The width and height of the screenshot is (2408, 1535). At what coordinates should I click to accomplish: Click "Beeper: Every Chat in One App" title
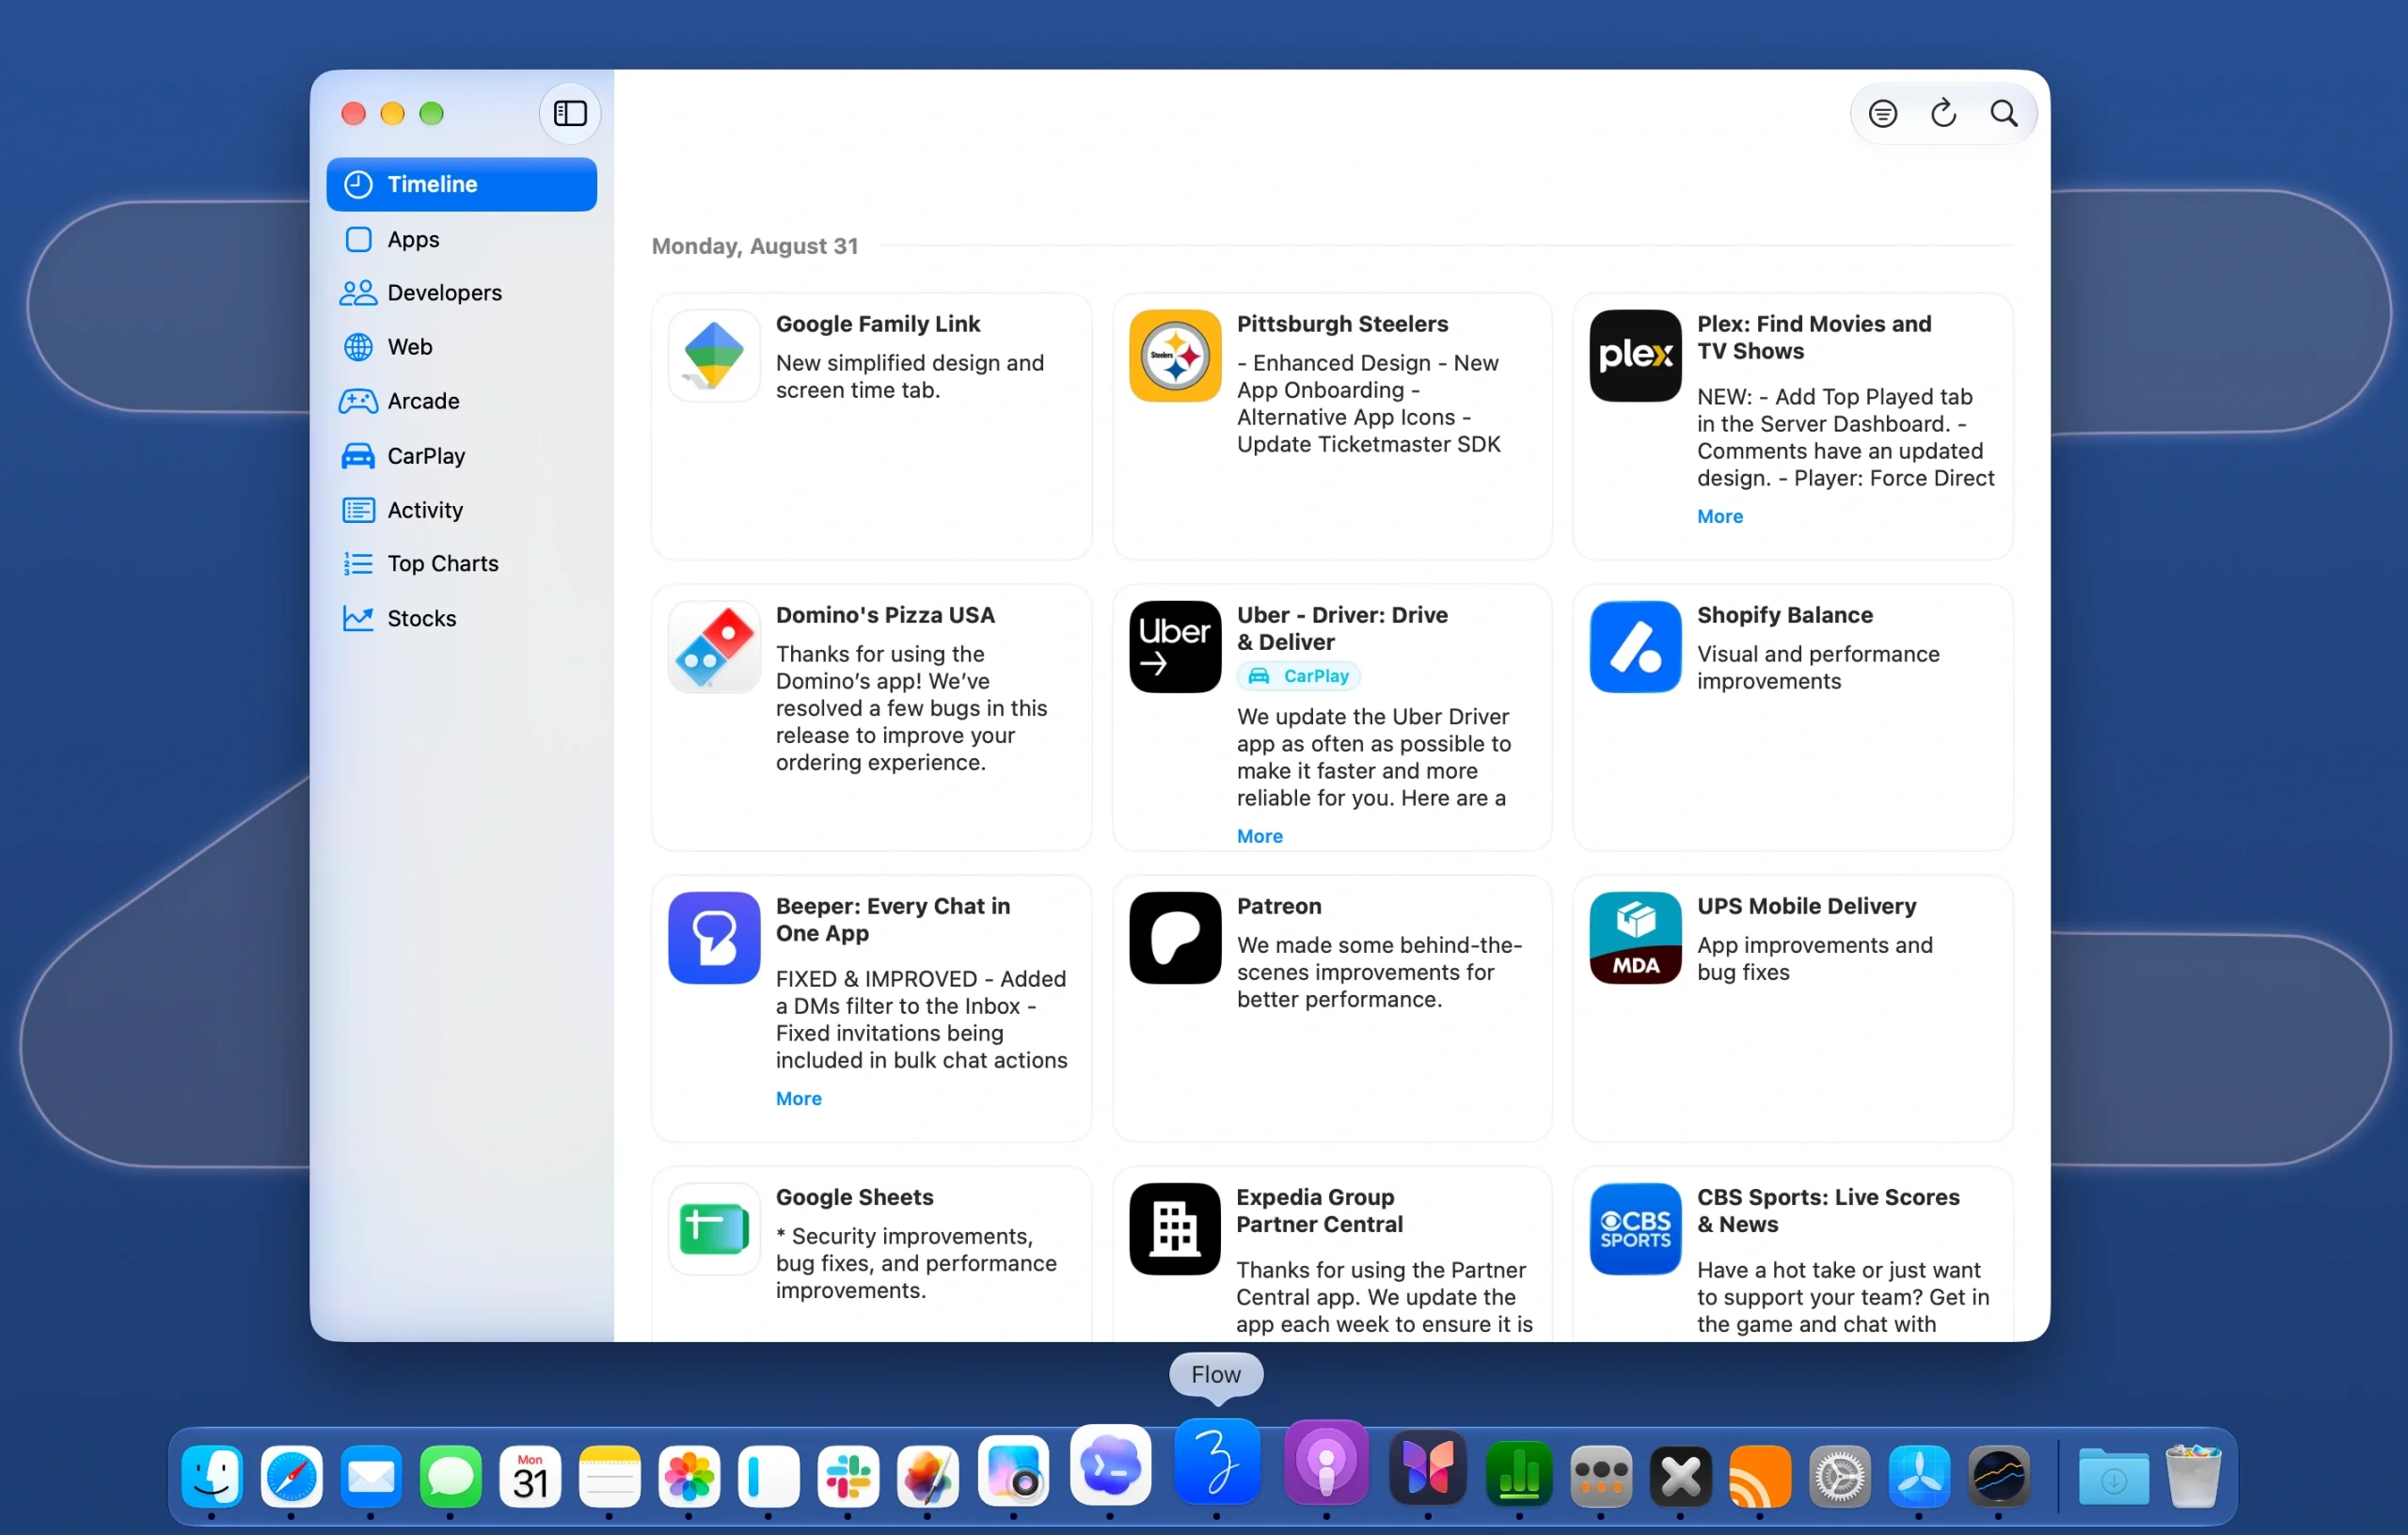click(893, 920)
